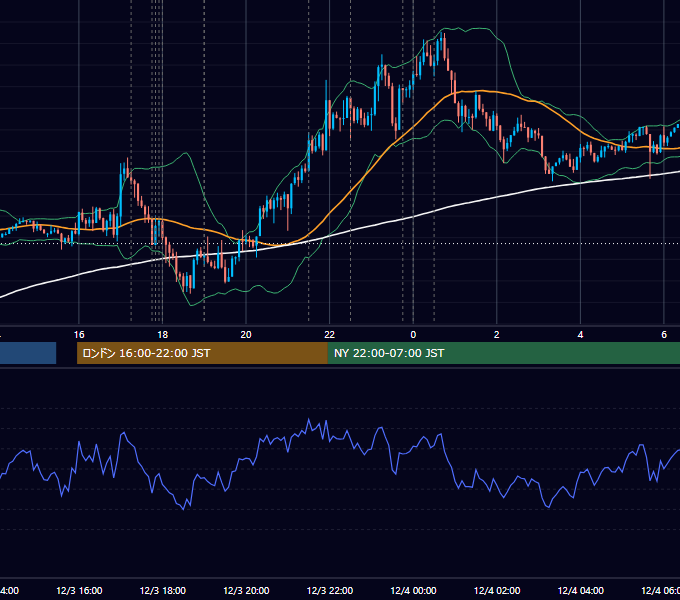Click the ロンドン 16:00-22:00 JST session bar
The image size is (680, 600).
(202, 353)
